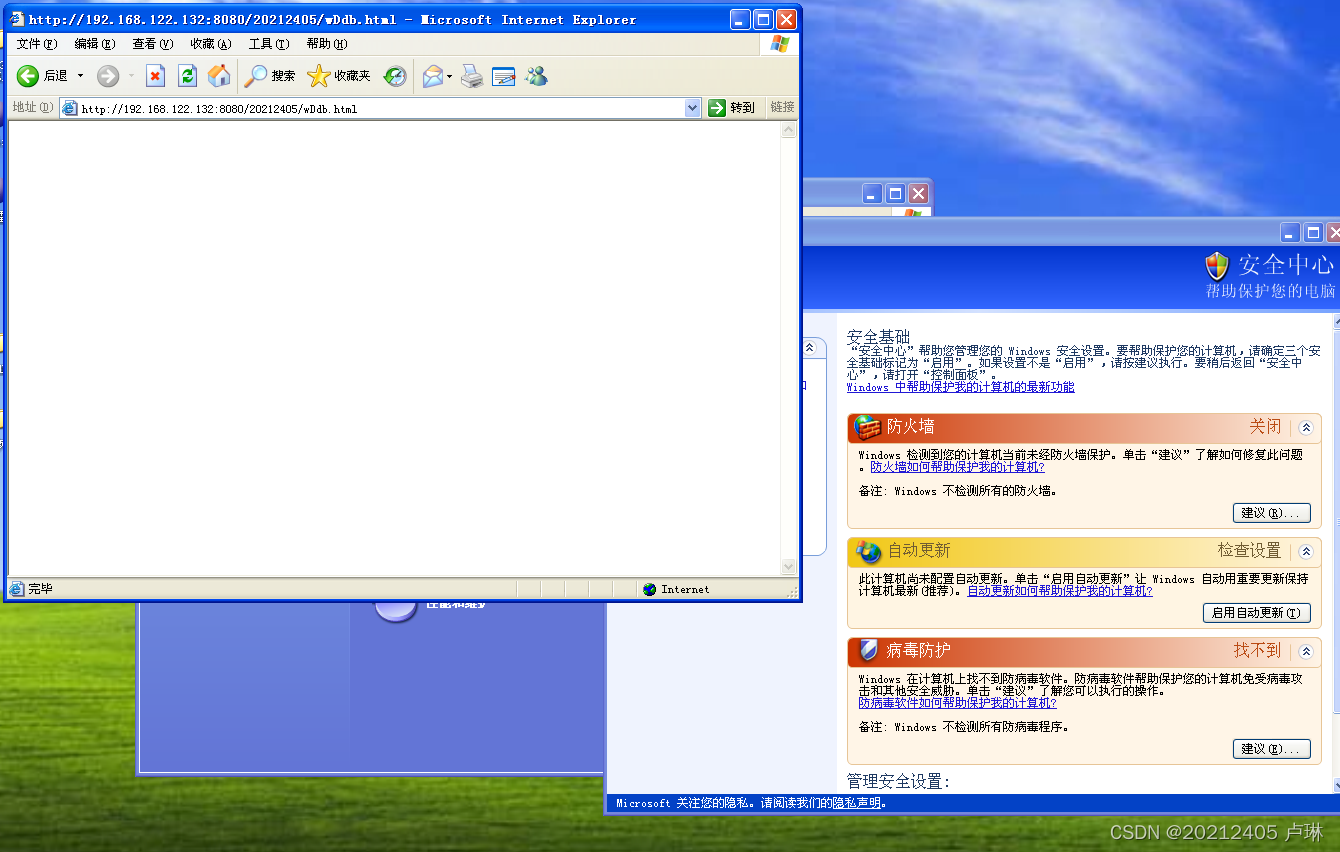Collapse the 防火墙 section in Security Center
This screenshot has height=852, width=1340.
(x=1306, y=427)
